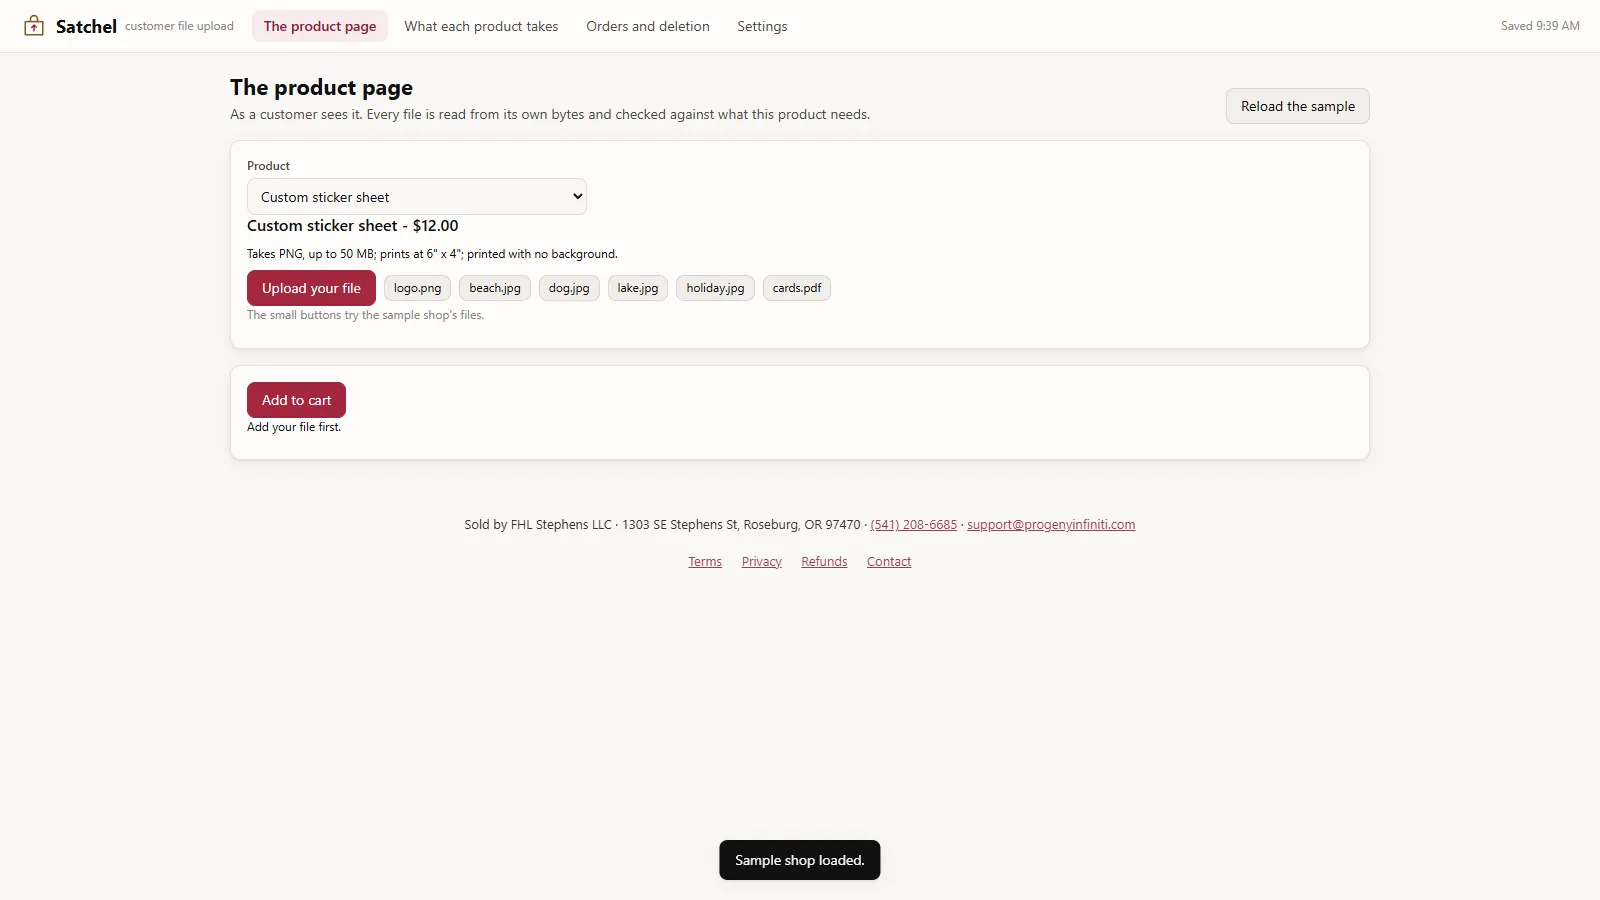The image size is (1600, 900).
Task: Select The product page tab
Action: (x=320, y=26)
